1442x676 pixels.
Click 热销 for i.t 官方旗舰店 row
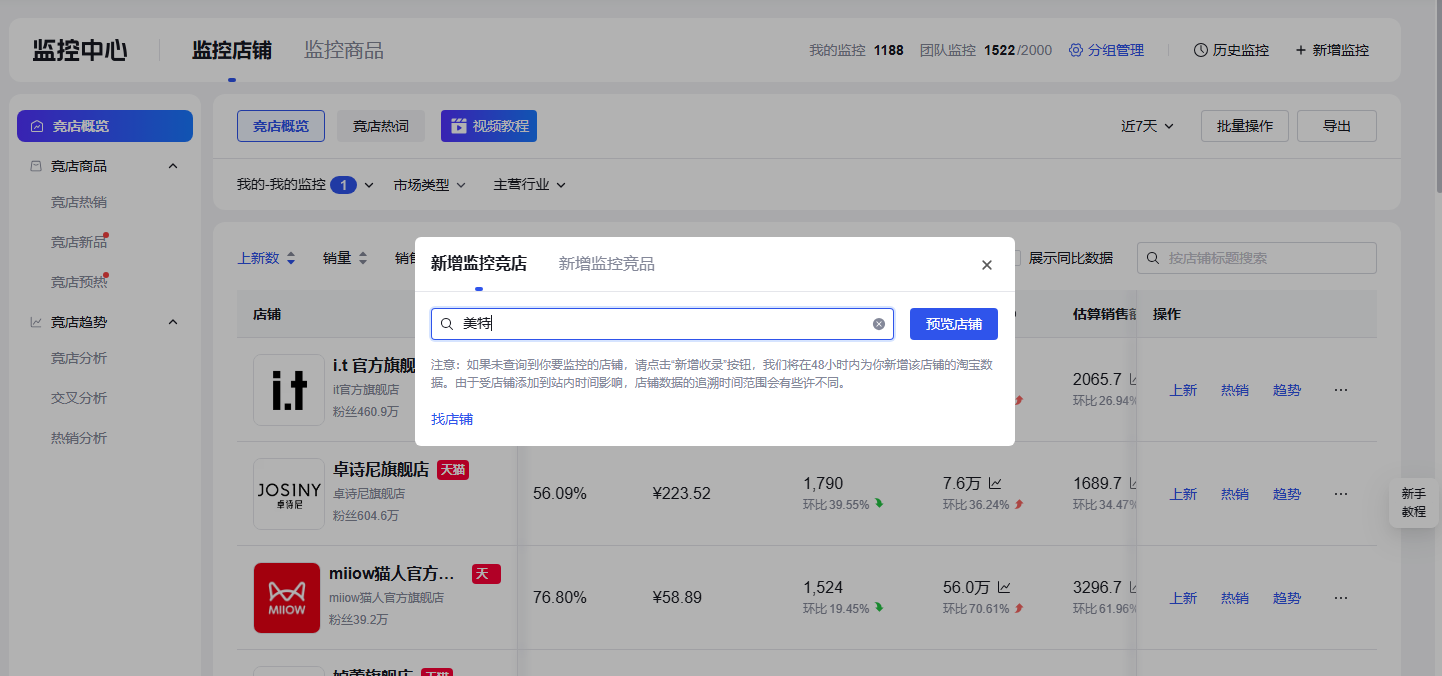point(1235,390)
